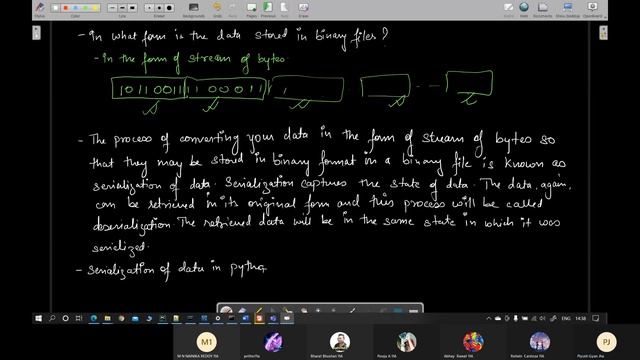640x360 pixels.
Task: Go to the Next page
Action: coord(284,9)
